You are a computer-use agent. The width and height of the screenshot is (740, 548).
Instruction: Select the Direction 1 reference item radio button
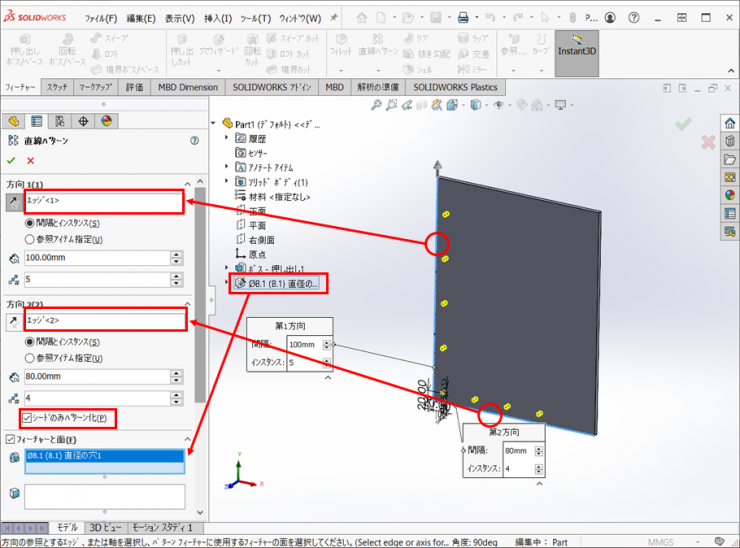[x=29, y=239]
